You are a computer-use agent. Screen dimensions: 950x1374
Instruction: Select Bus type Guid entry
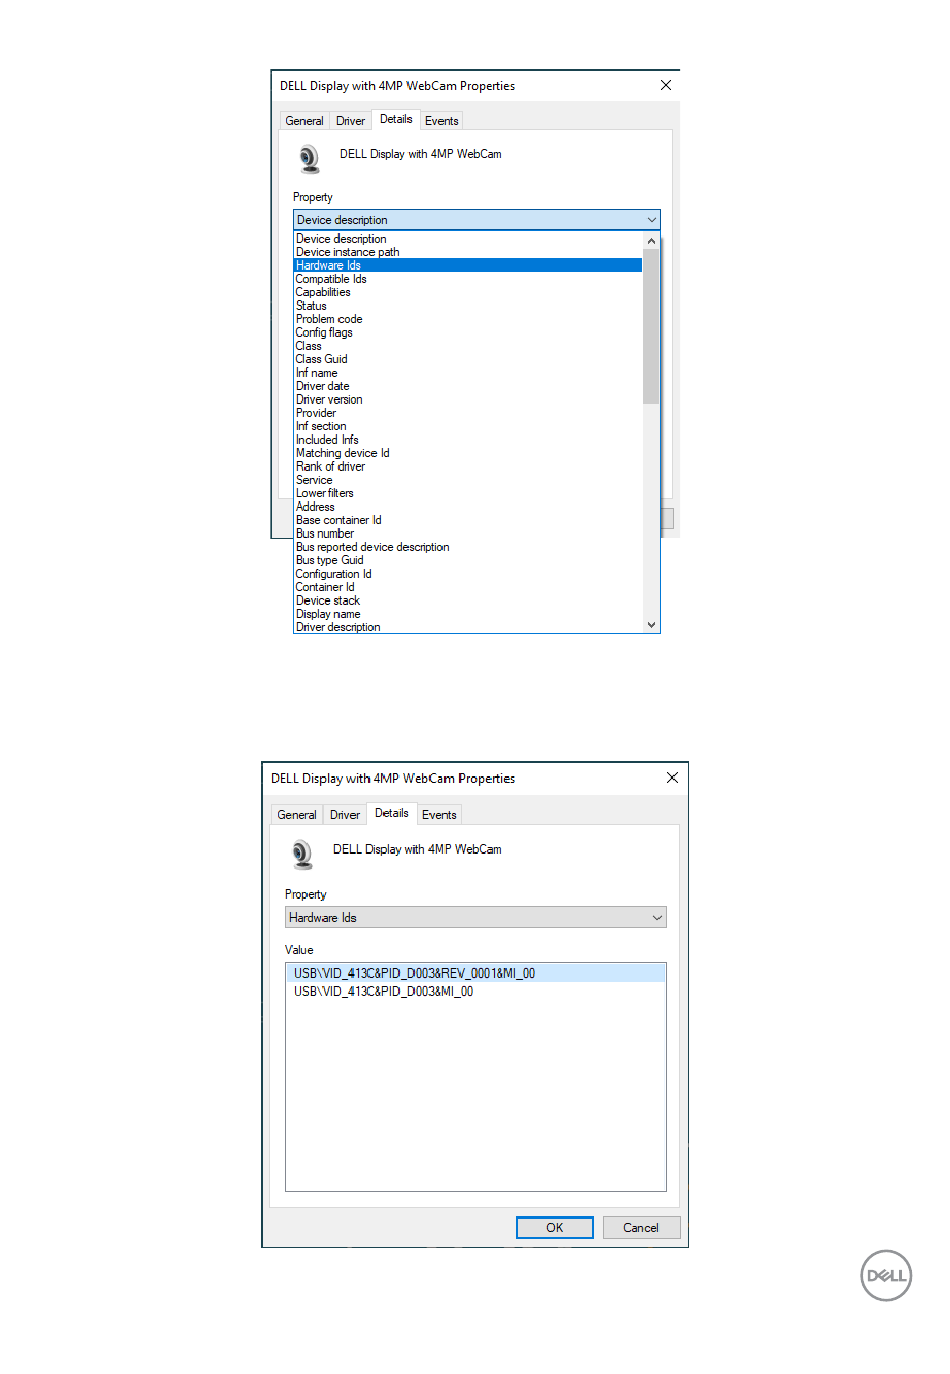[468, 560]
